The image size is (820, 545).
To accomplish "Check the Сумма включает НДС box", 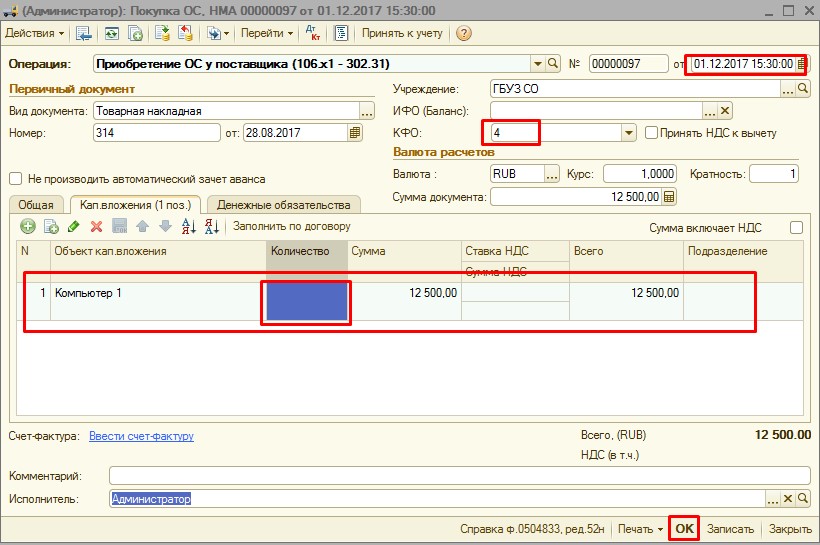I will 796,227.
